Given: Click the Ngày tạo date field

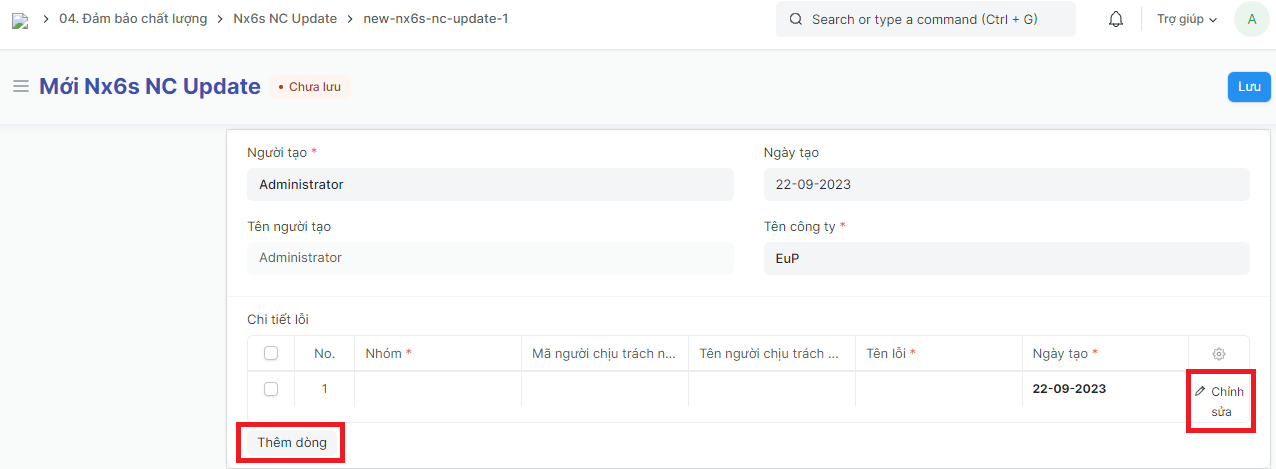Looking at the screenshot, I should click(x=1006, y=185).
